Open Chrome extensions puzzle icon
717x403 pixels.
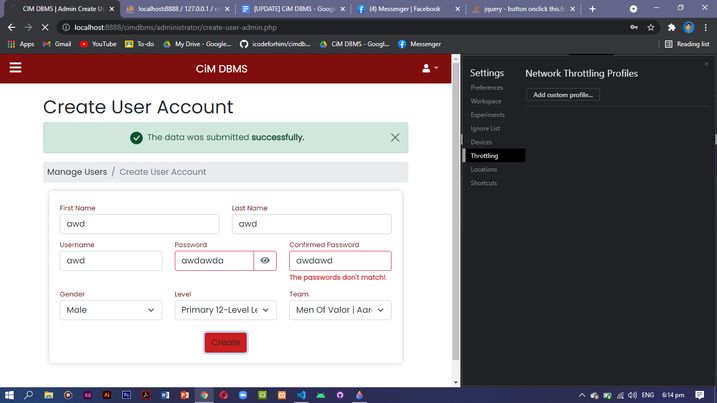671,27
